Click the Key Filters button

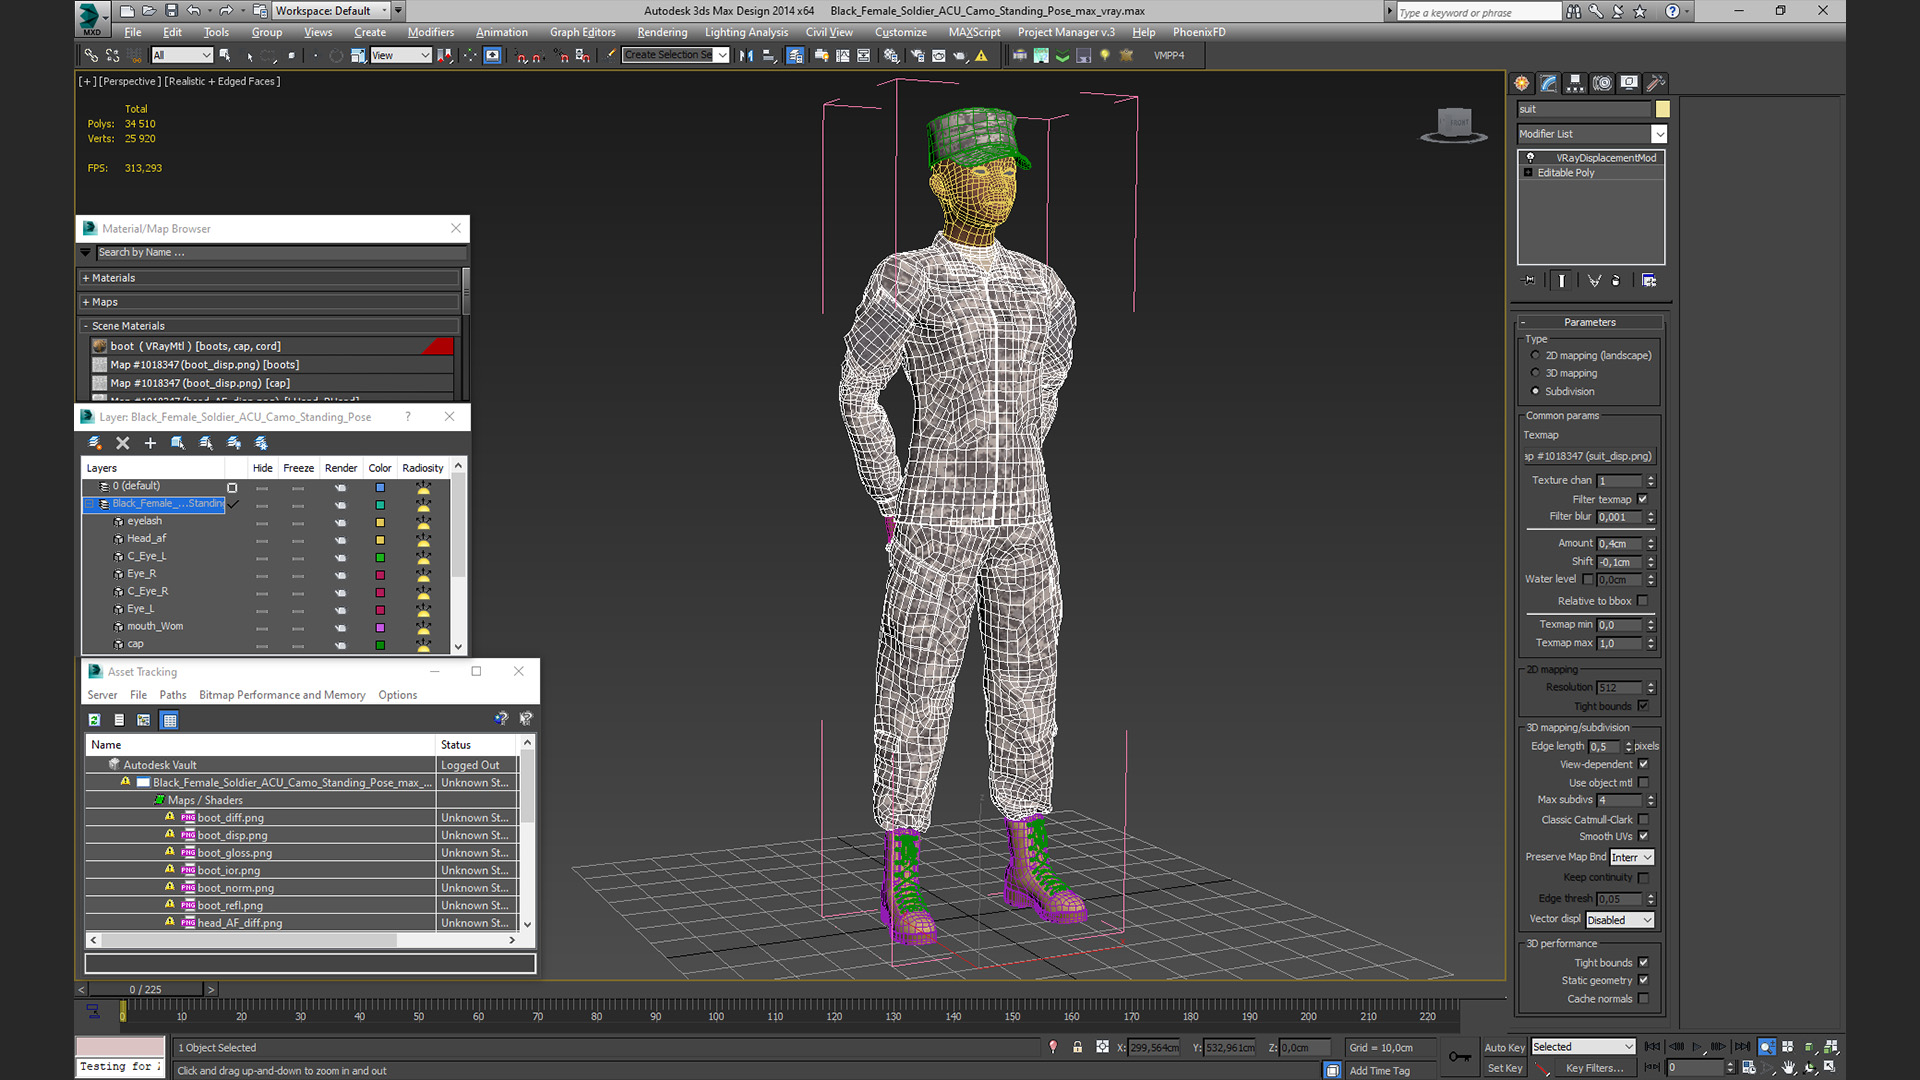(1594, 1068)
